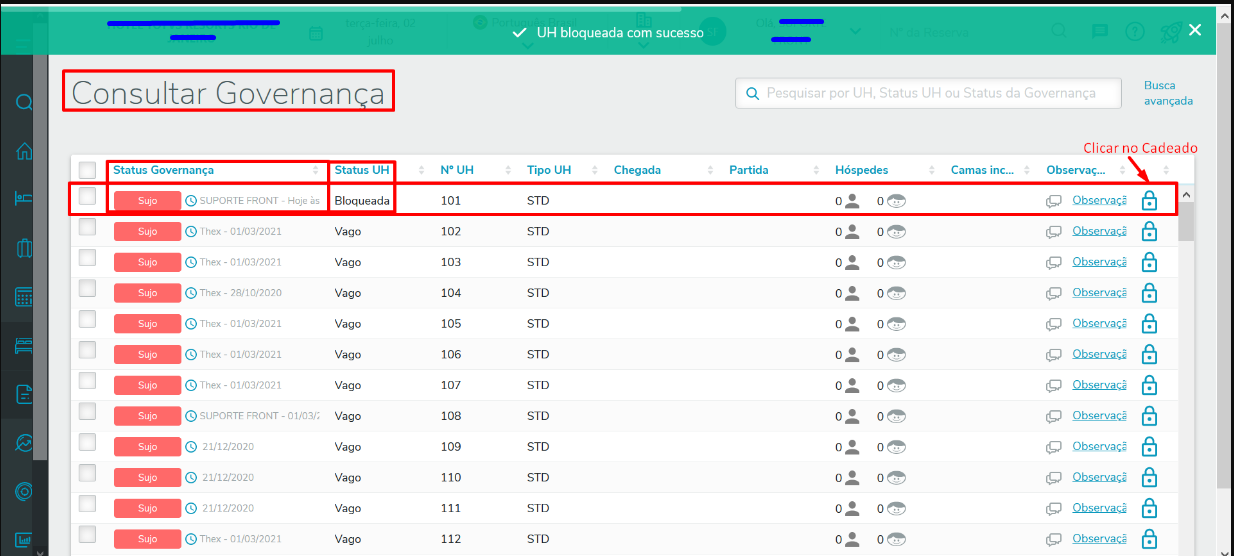Tick the checkbox for UH 109
1234x556 pixels.
[87, 442]
